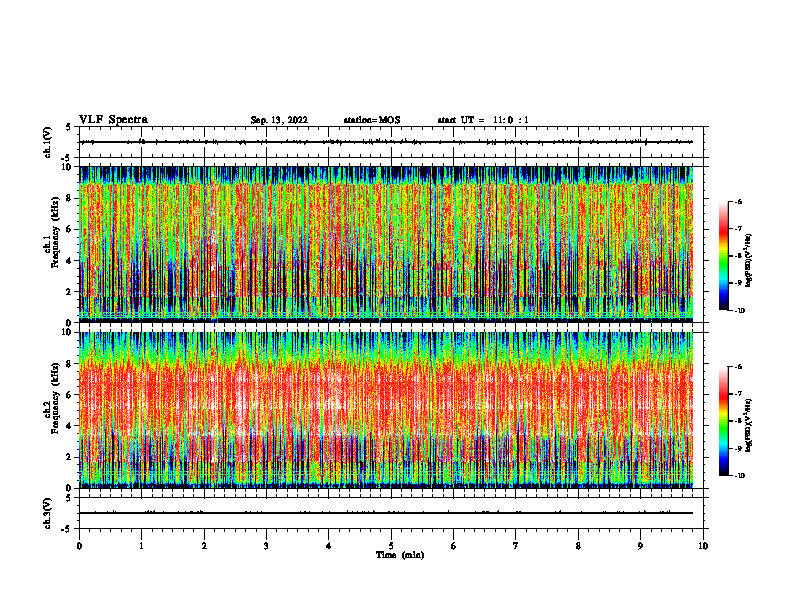Click the ch.2 PSD color scale bar
Screen dimensions: 792x612
[x=723, y=421]
